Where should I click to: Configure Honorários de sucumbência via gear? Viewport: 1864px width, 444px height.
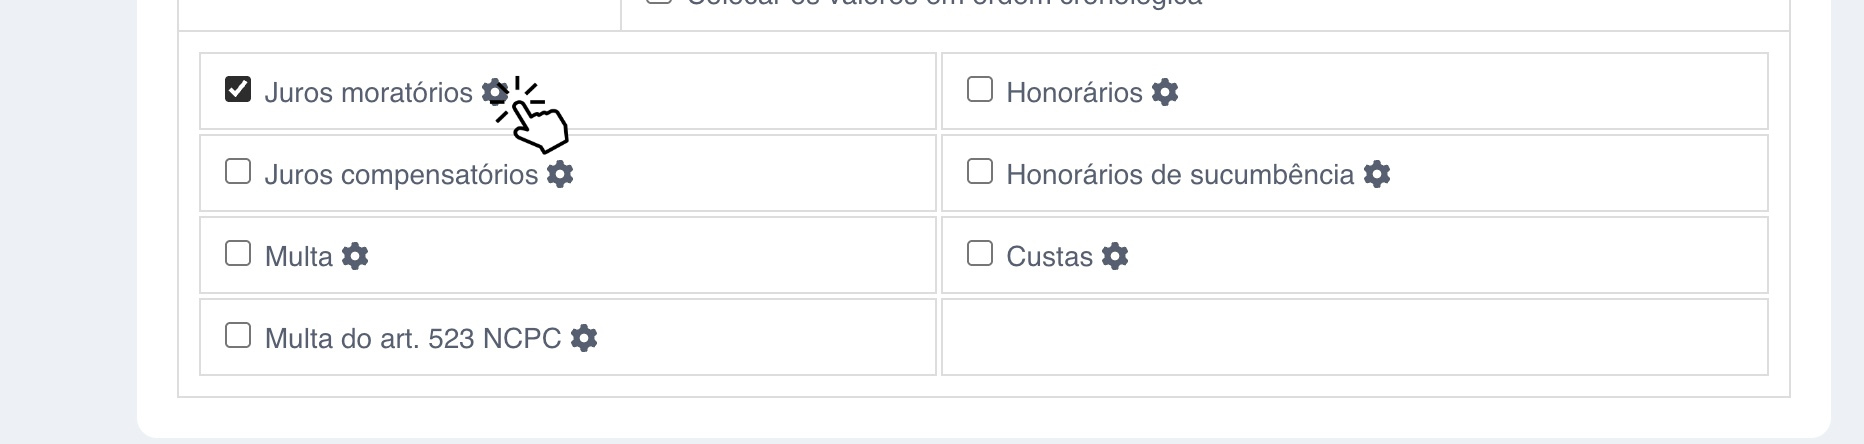1377,174
